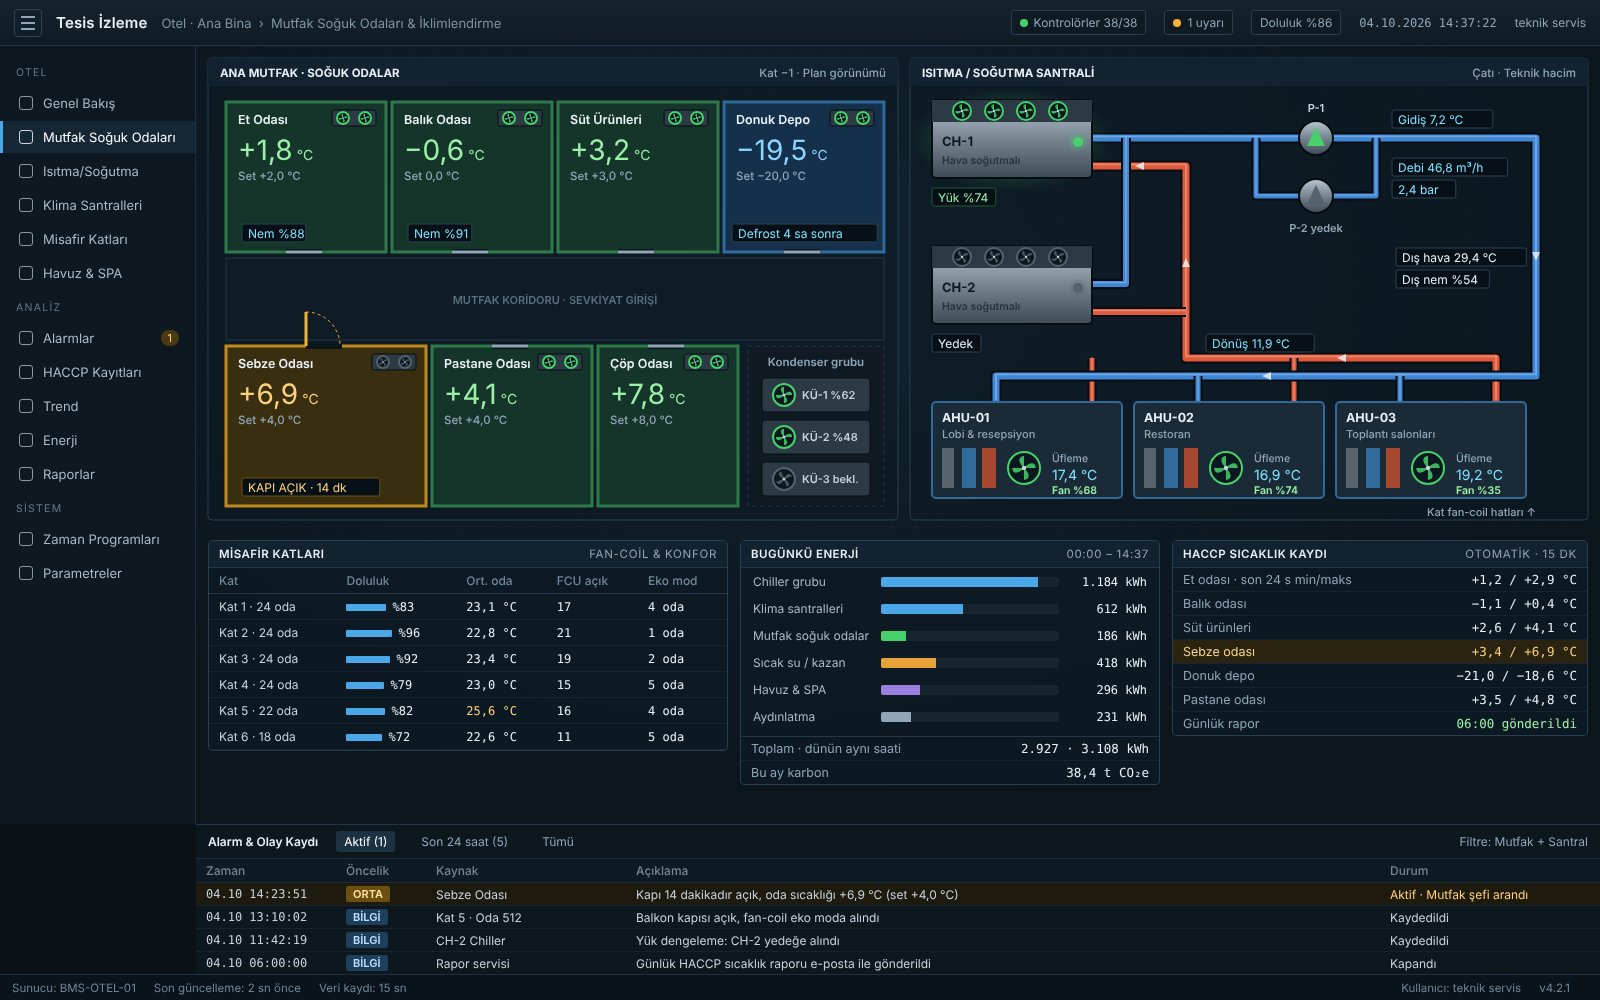Screen dimensions: 1600x1000
Task: Select Misafir Katları in sidebar
Action: pos(97,239)
